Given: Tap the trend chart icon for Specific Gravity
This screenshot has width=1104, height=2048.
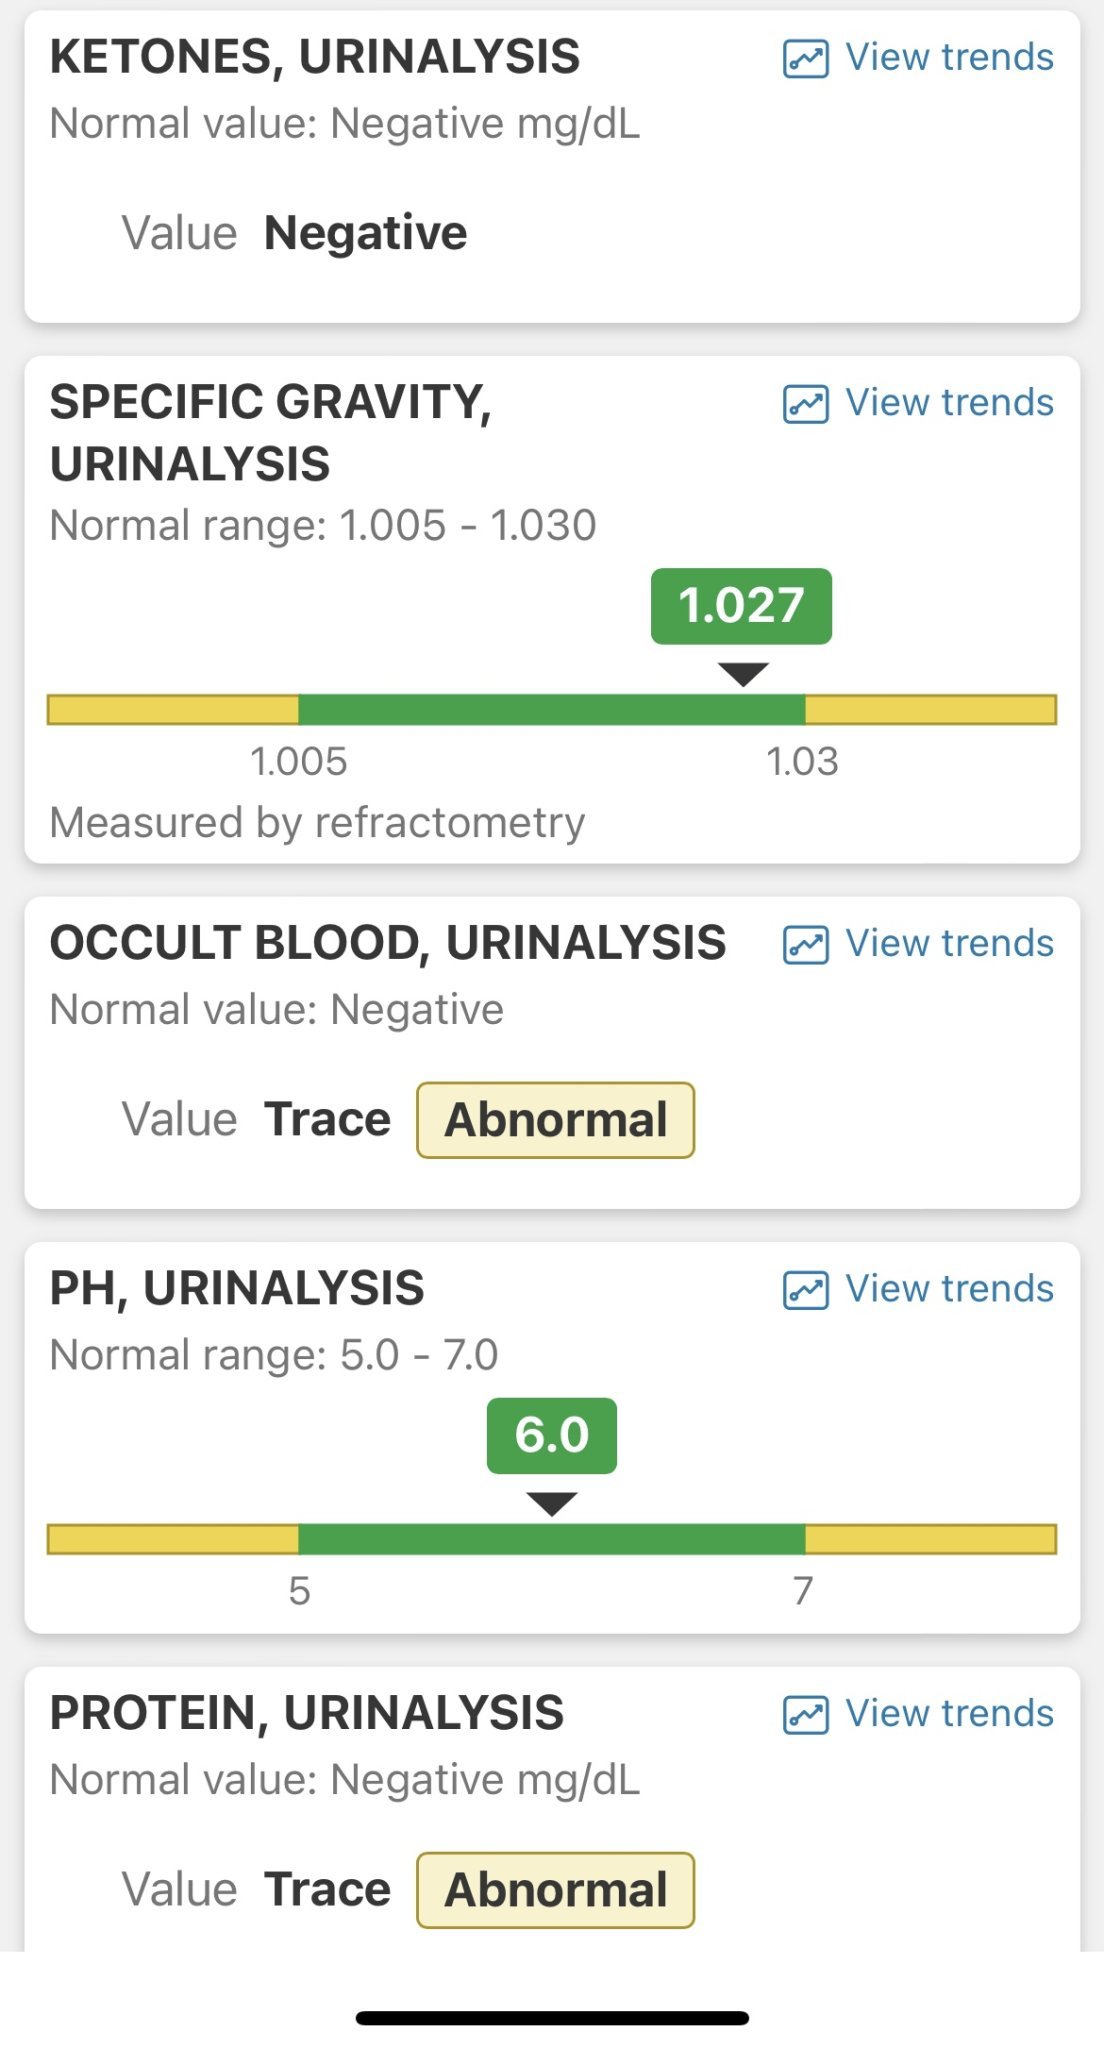Looking at the screenshot, I should 805,404.
